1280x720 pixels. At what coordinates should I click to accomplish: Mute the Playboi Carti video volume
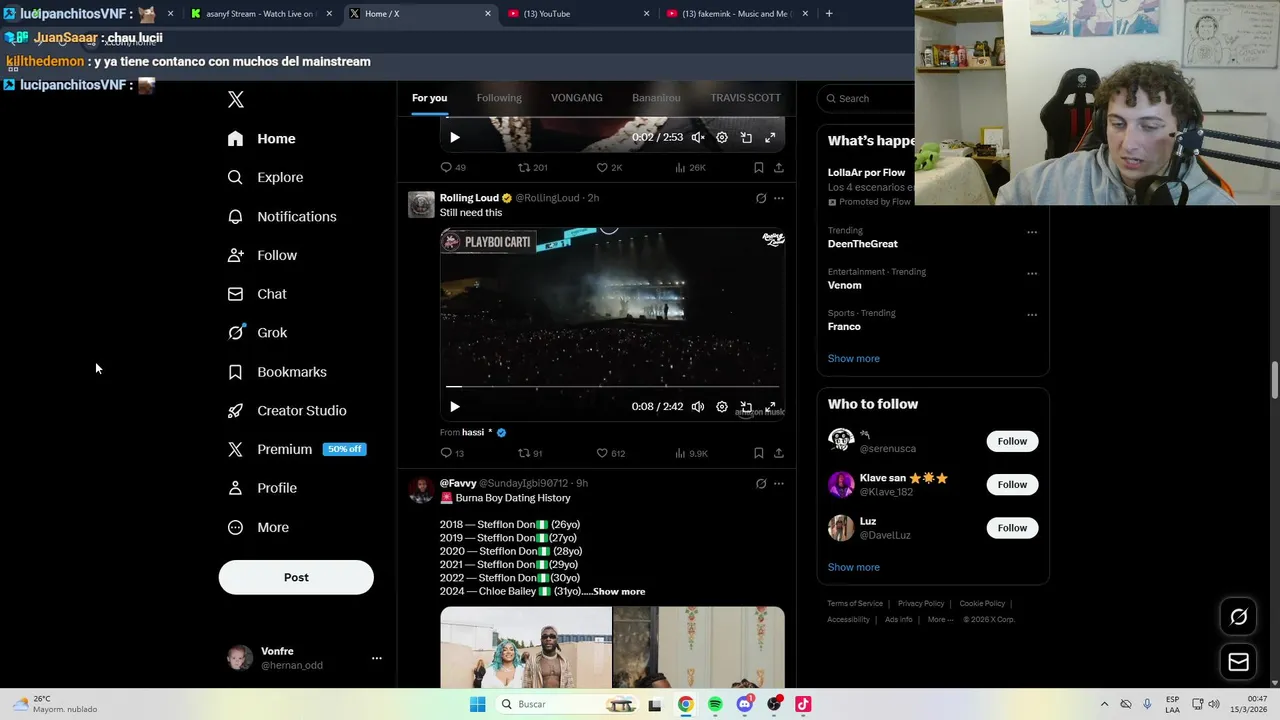pyautogui.click(x=698, y=407)
